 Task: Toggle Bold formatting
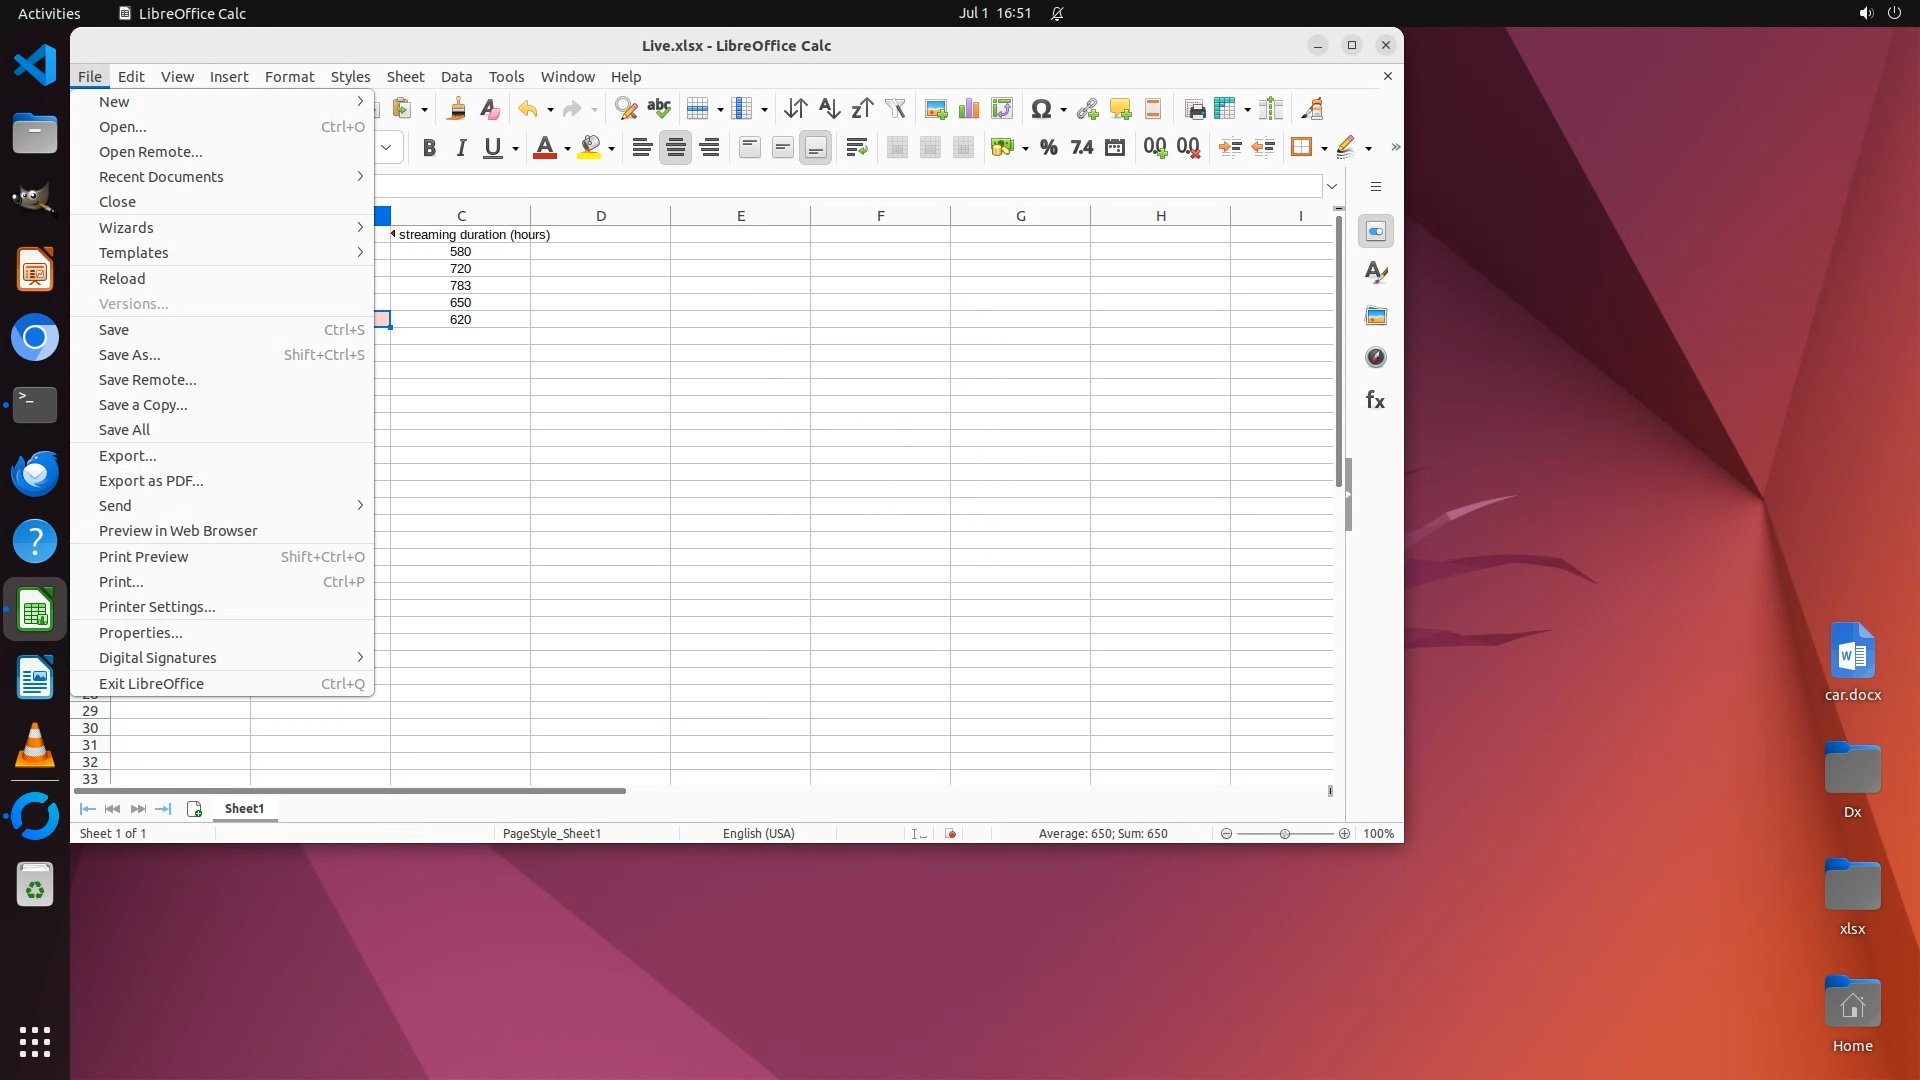tap(429, 148)
